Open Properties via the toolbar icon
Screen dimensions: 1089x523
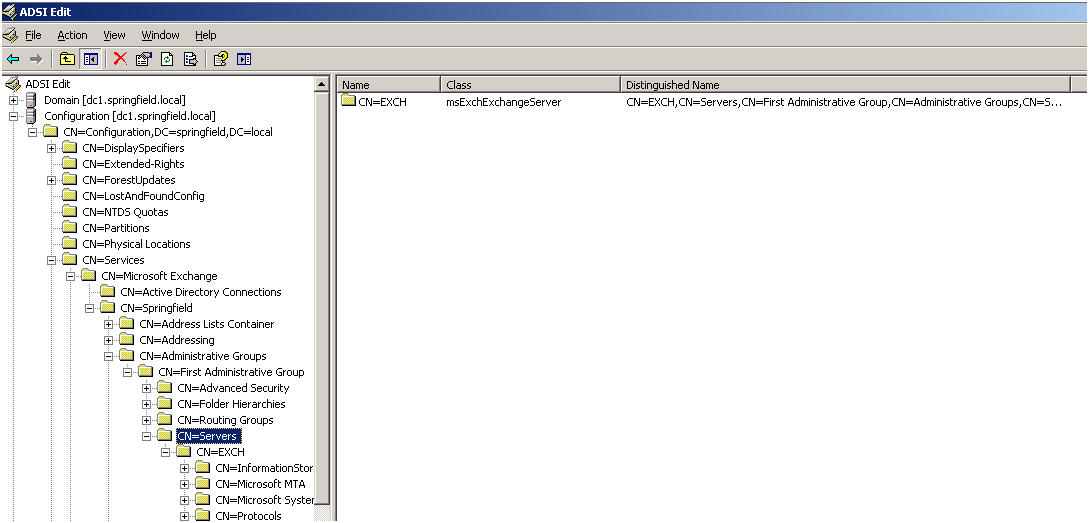pyautogui.click(x=144, y=60)
